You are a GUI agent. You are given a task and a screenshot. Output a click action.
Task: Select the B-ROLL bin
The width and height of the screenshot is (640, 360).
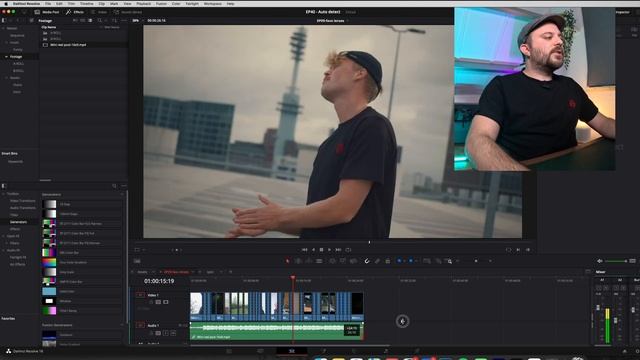pyautogui.click(x=18, y=71)
